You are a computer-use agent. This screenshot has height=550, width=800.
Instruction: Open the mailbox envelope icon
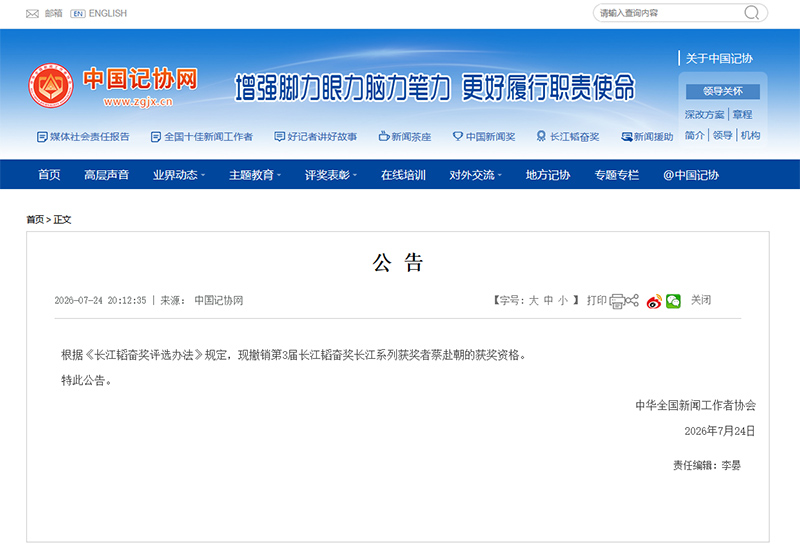click(32, 14)
